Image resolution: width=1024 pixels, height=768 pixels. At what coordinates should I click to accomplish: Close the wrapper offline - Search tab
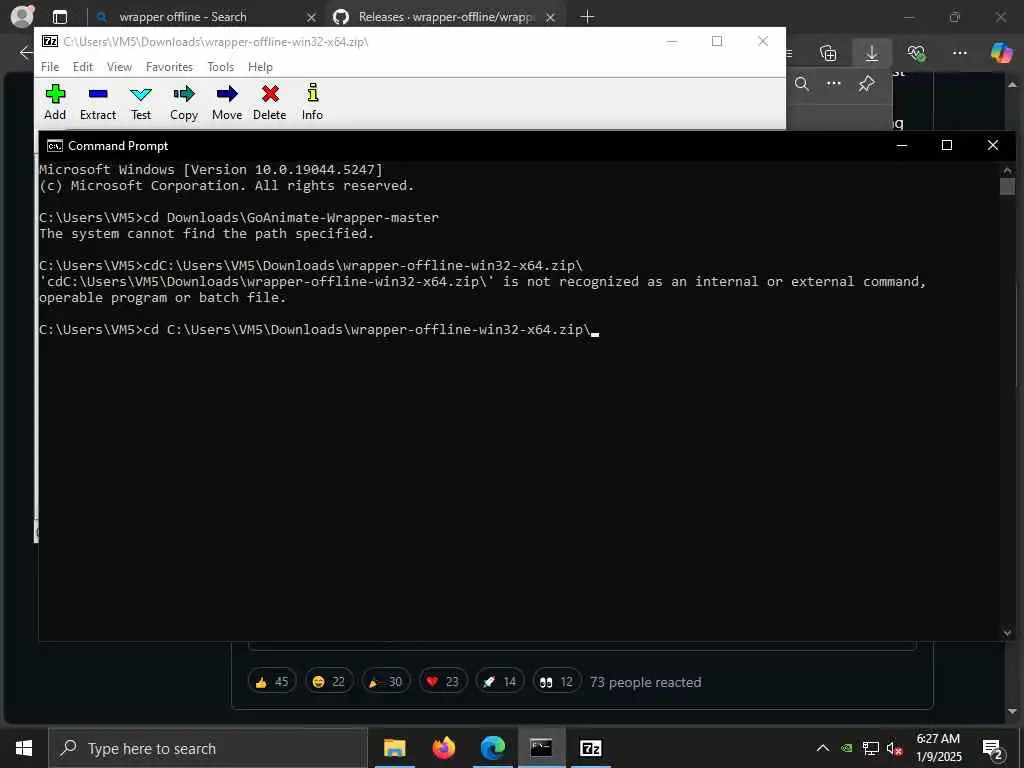(x=312, y=17)
